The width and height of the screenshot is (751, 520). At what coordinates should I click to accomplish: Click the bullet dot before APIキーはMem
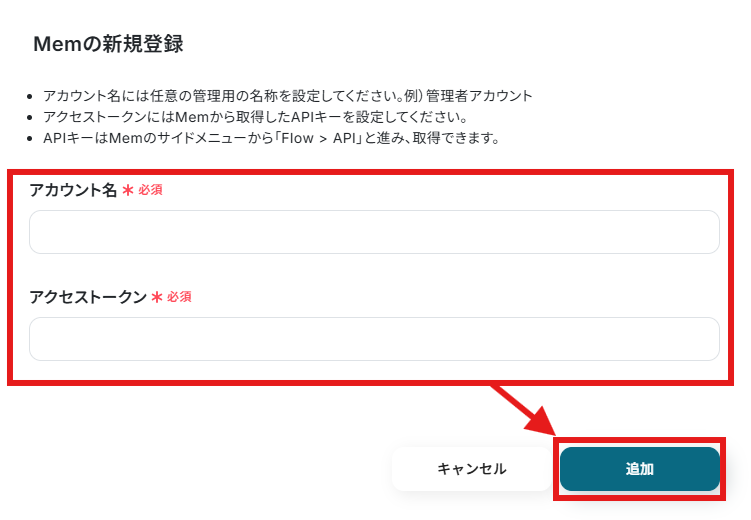click(x=30, y=139)
